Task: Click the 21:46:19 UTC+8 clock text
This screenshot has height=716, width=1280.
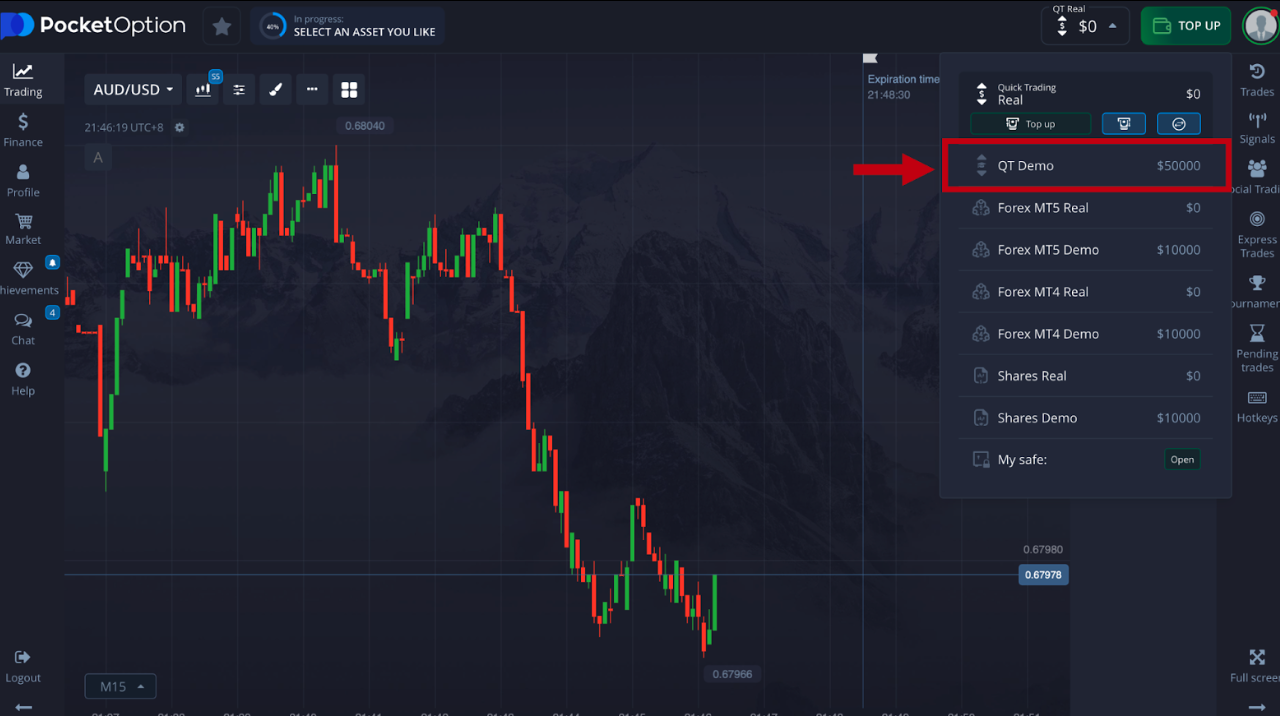Action: tap(125, 128)
